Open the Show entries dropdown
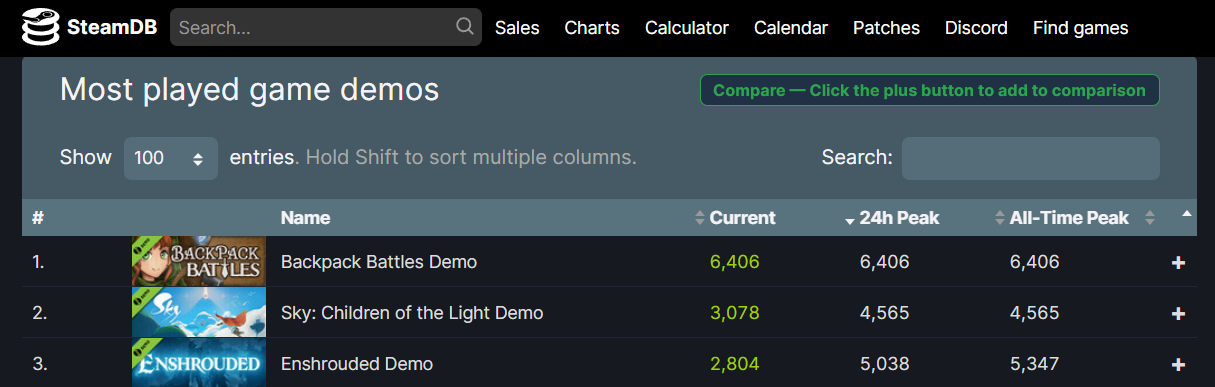This screenshot has width=1215, height=387. coord(171,158)
